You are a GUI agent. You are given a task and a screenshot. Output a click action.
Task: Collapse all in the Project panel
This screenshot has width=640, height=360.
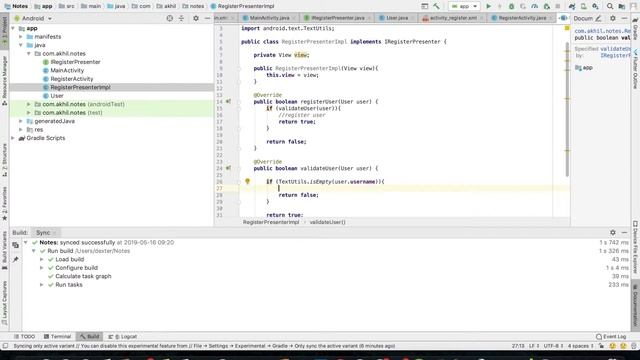click(182, 18)
